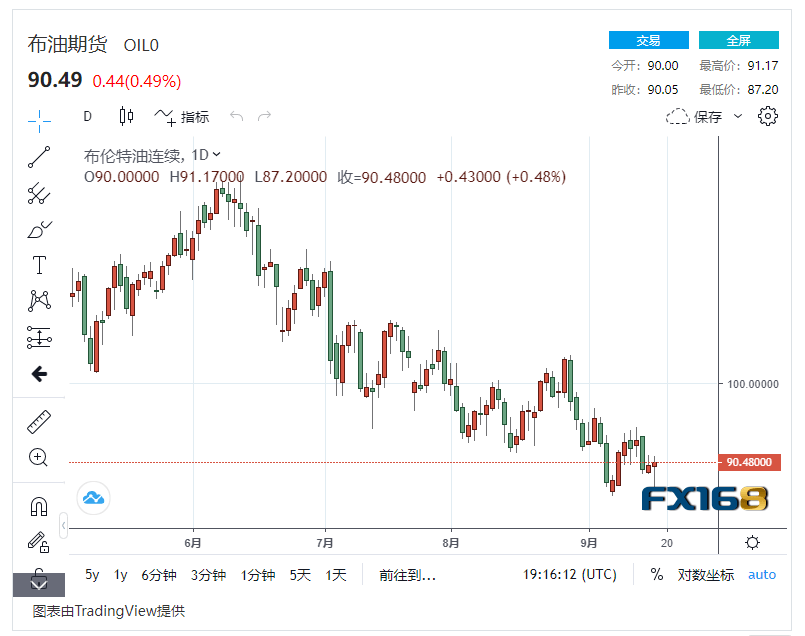The width and height of the screenshot is (805, 636).
Task: Click the 7月 time axis label
Action: coord(325,543)
